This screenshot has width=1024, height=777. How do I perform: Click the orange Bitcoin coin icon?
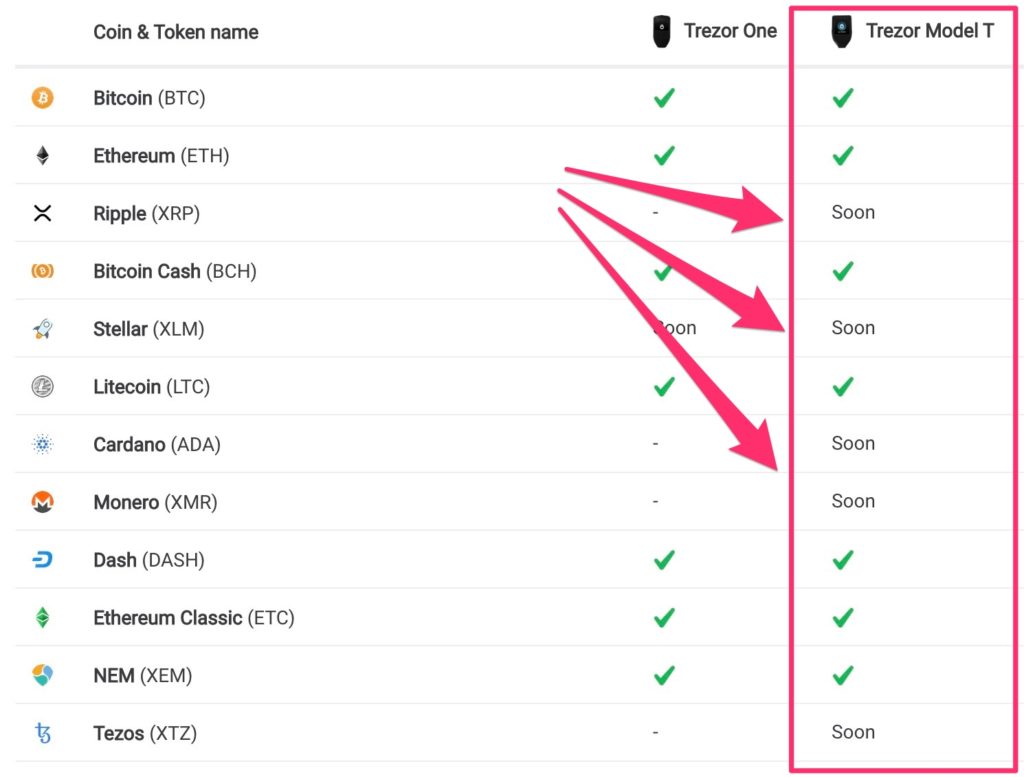click(x=42, y=98)
